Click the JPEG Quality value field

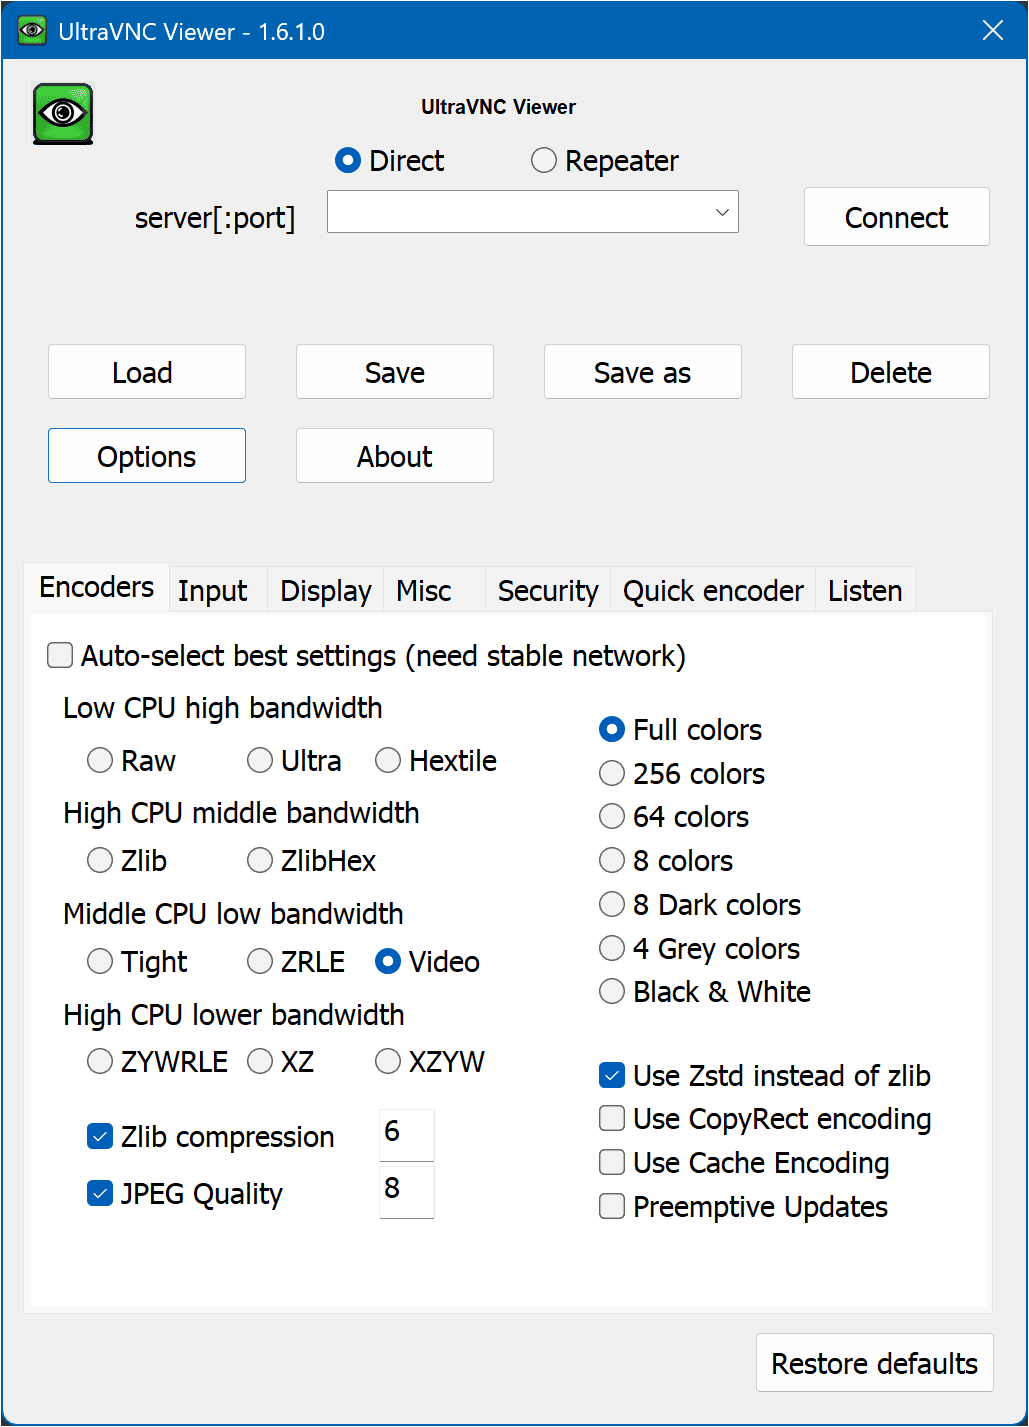(406, 1191)
